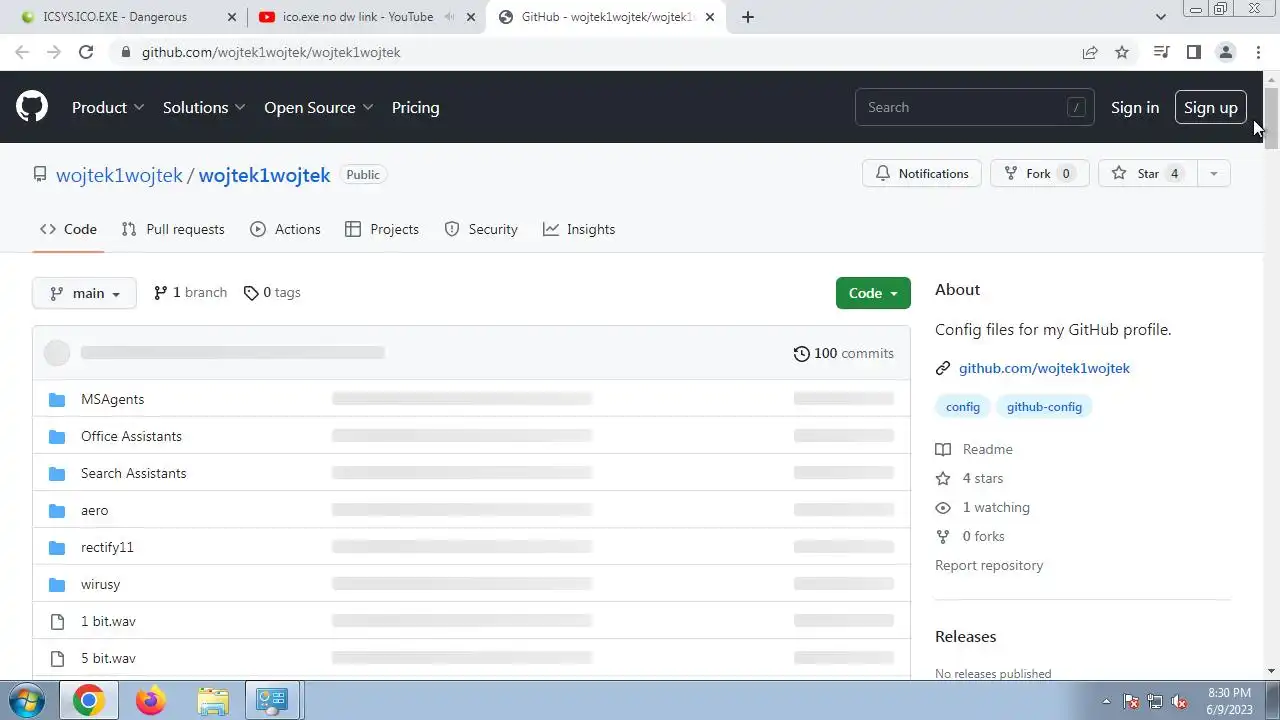Image resolution: width=1280 pixels, height=720 pixels.
Task: Open the 100 commits link
Action: 844,353
